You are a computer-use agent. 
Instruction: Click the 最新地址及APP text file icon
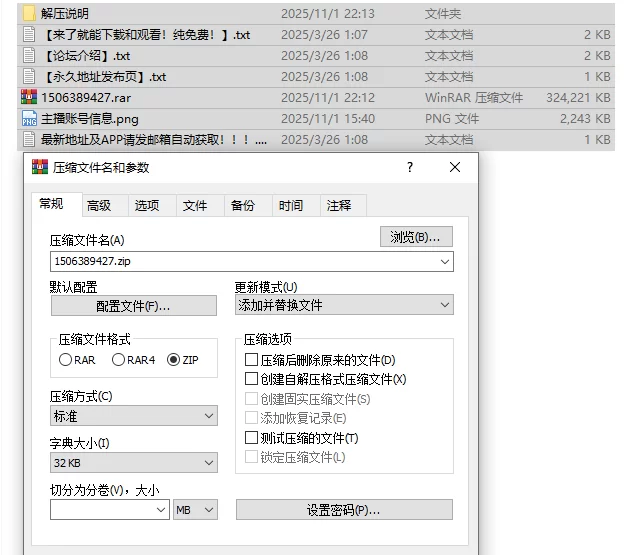(29, 140)
